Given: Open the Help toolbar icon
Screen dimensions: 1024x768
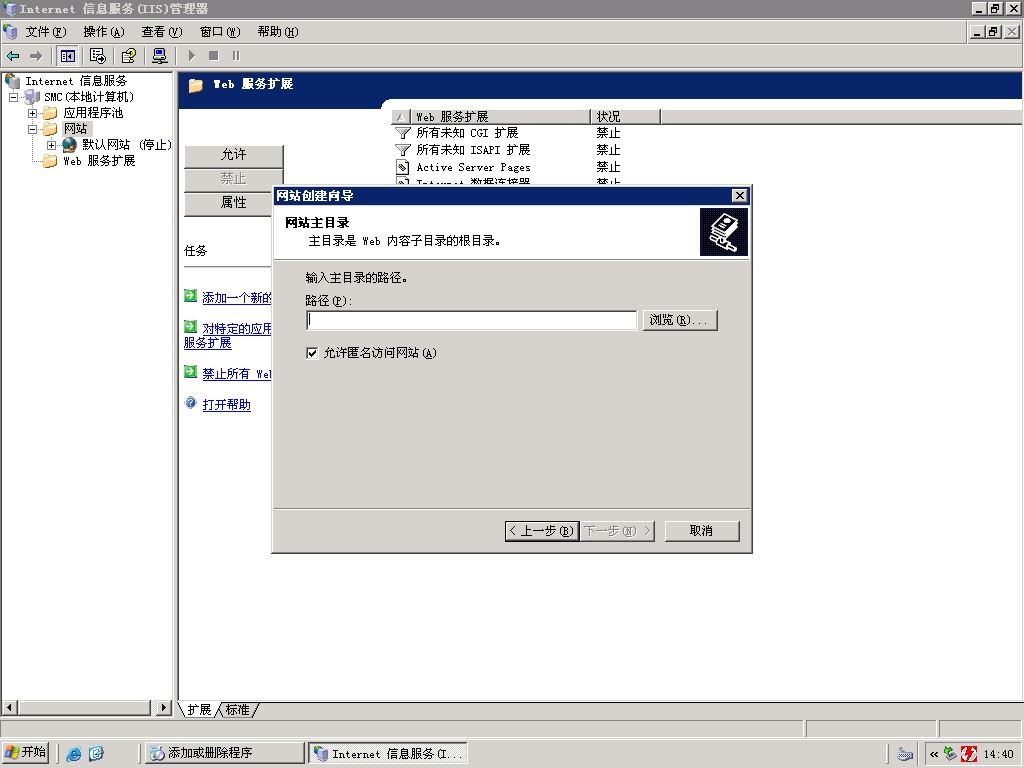Looking at the screenshot, I should pos(129,56).
